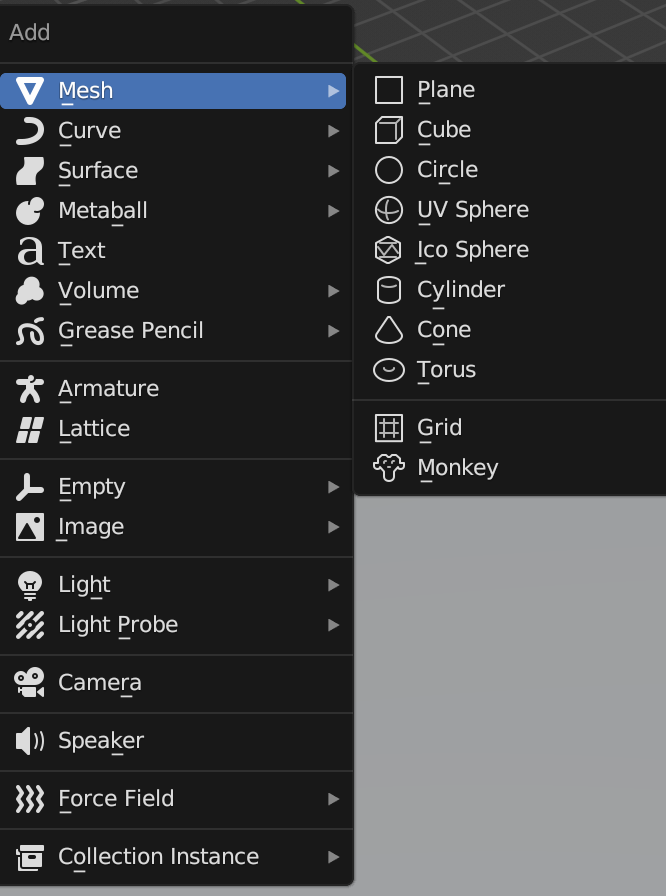Click the Torus mesh icon
Screen dimensions: 666x896
click(388, 370)
